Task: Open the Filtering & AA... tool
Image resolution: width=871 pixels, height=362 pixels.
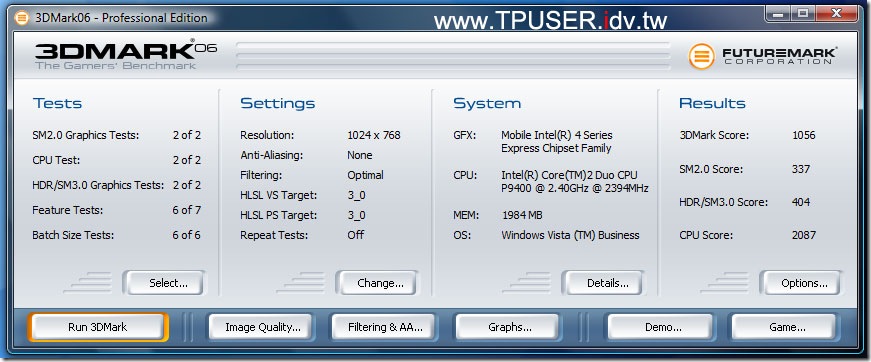Action: point(384,327)
